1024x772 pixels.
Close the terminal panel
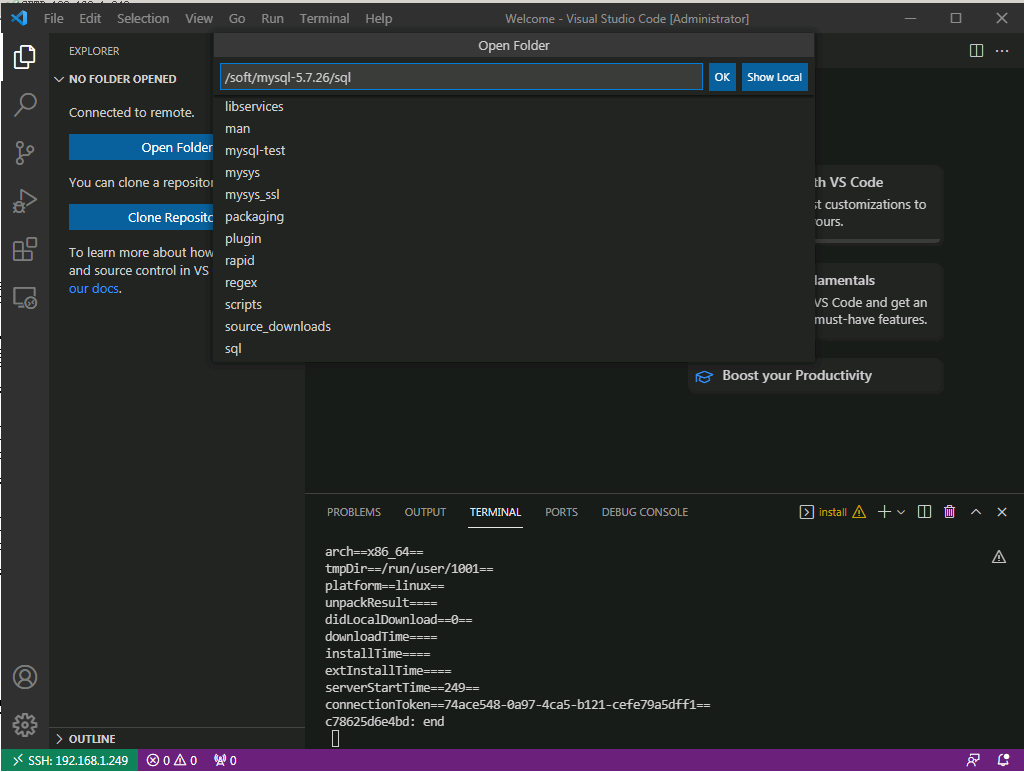click(x=1002, y=512)
